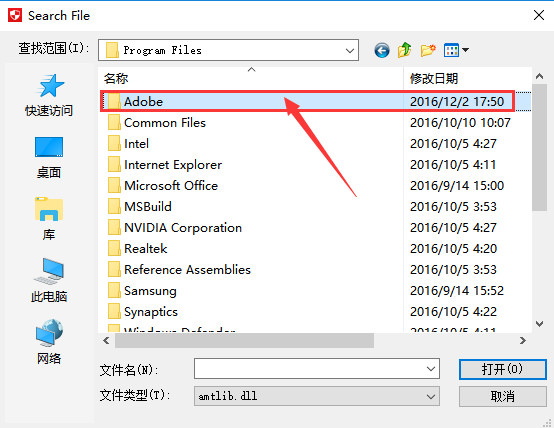
Task: Open Quick Access (快速访问) star shortcut
Action: (49, 95)
